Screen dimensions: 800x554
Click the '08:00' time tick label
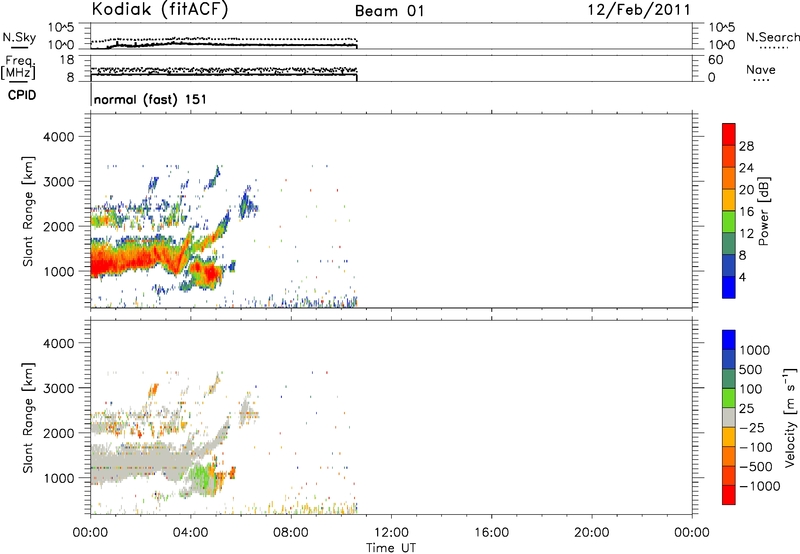[290, 533]
